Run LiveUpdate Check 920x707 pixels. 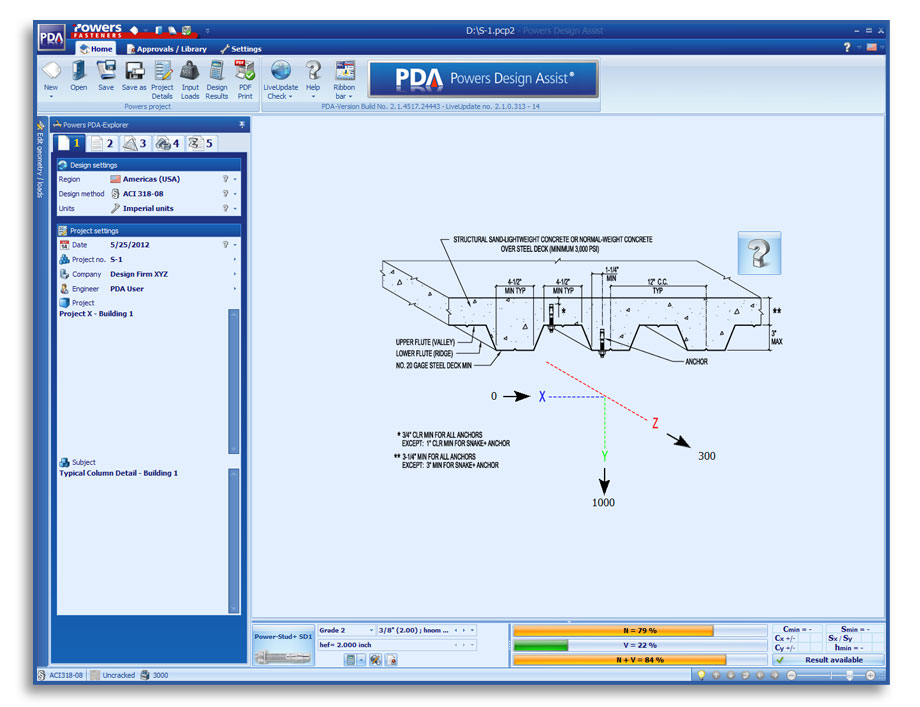pyautogui.click(x=281, y=72)
